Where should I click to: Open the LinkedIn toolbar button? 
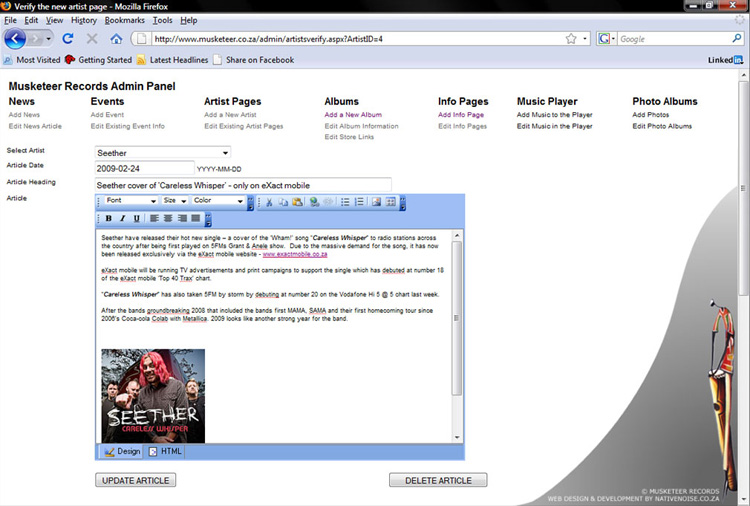[725, 60]
